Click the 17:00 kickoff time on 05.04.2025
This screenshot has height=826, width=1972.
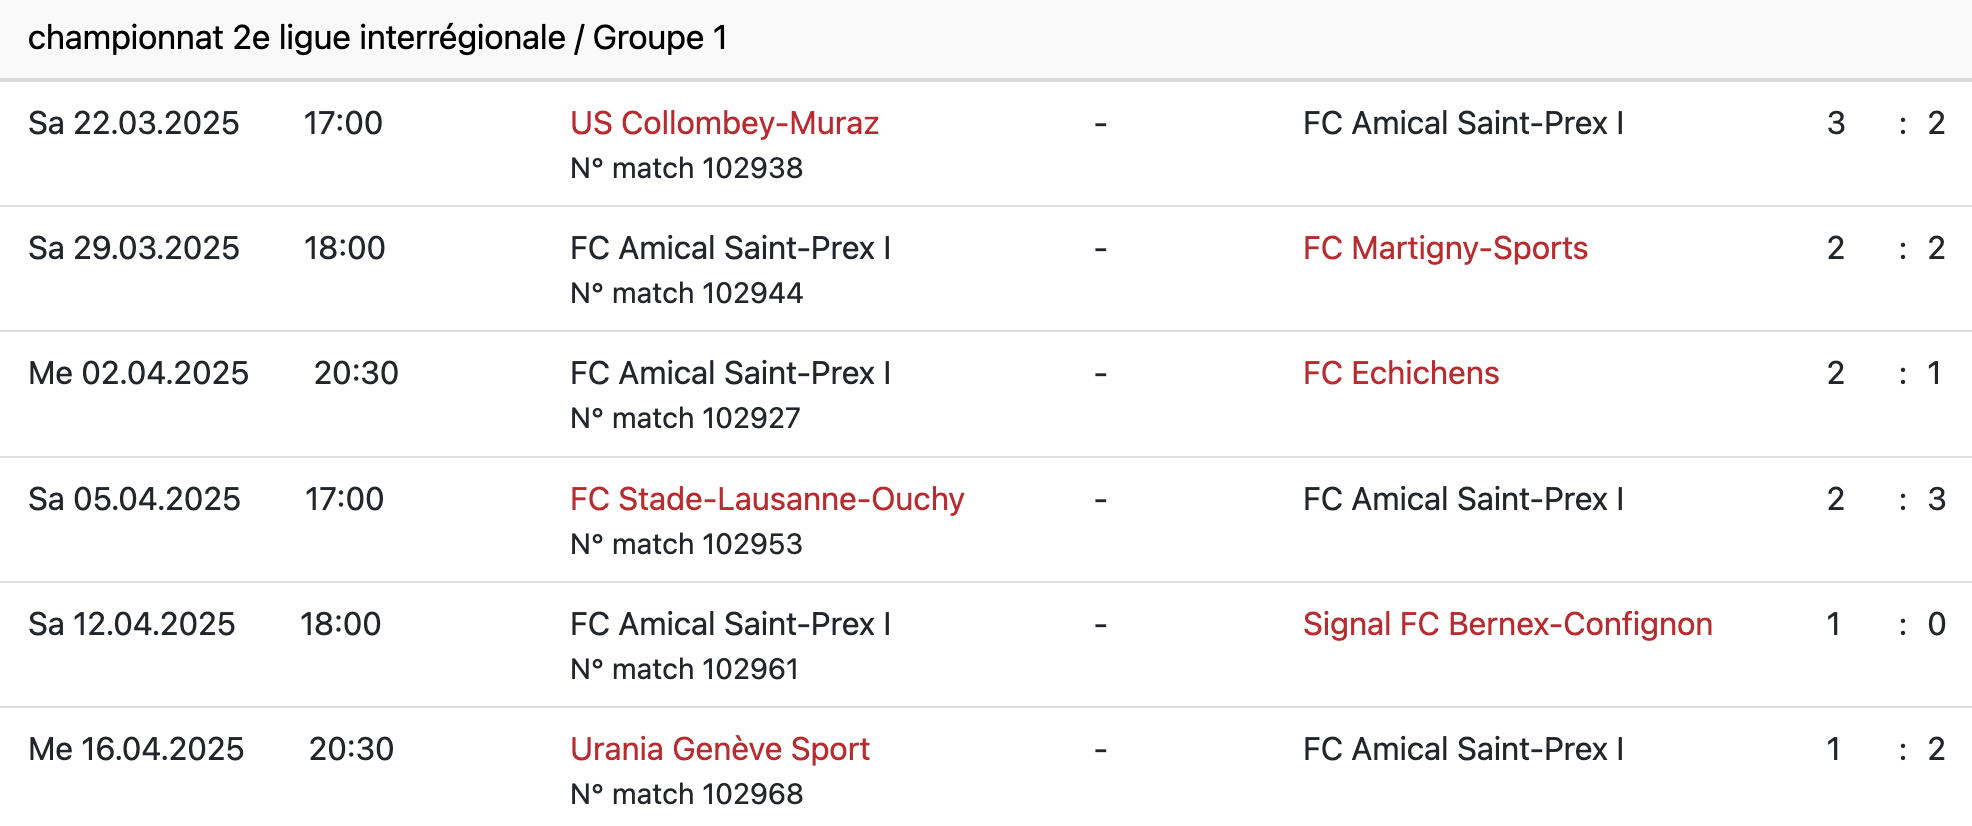coord(344,499)
